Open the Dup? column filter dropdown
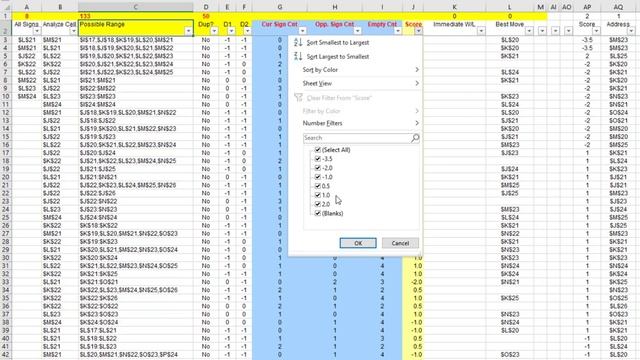The image size is (640, 360). pyautogui.click(x=214, y=31)
